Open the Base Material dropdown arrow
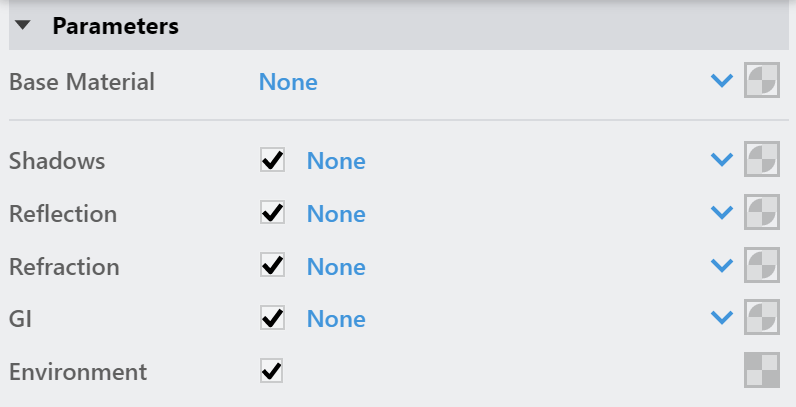Viewport: 796px width, 407px height. 721,80
